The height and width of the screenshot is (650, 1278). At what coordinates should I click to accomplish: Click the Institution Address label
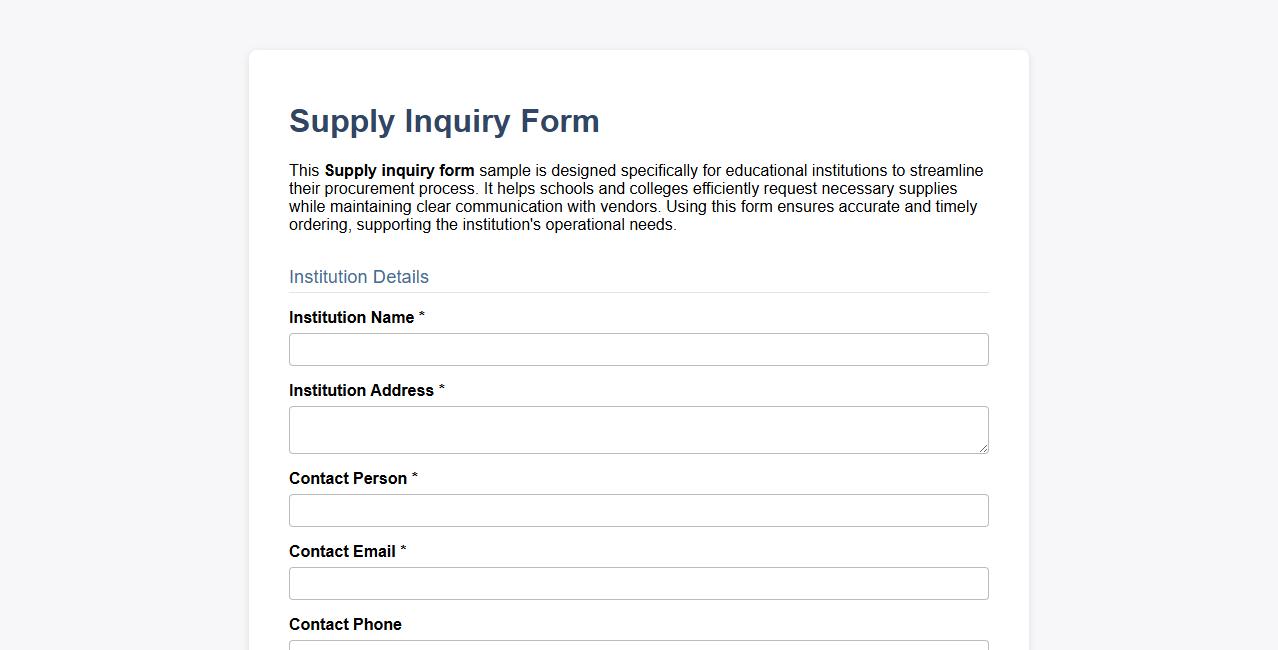click(362, 390)
